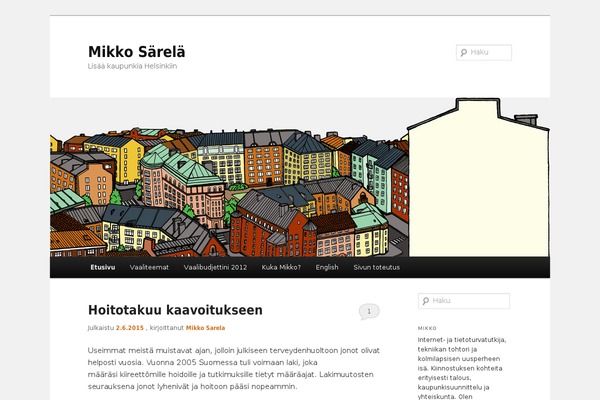Click sidebar text Internet- ja tietoturvatutkija
The height and width of the screenshot is (400, 600).
click(x=462, y=340)
